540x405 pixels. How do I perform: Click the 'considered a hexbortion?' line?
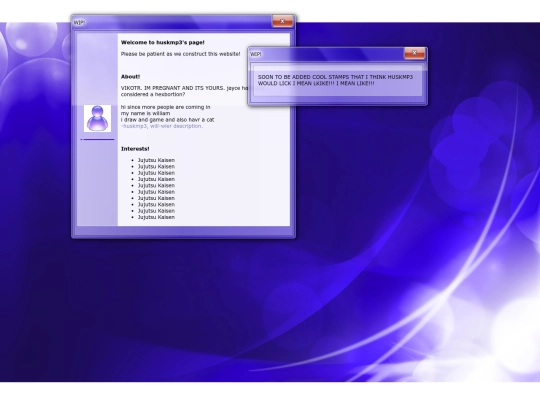pos(153,94)
